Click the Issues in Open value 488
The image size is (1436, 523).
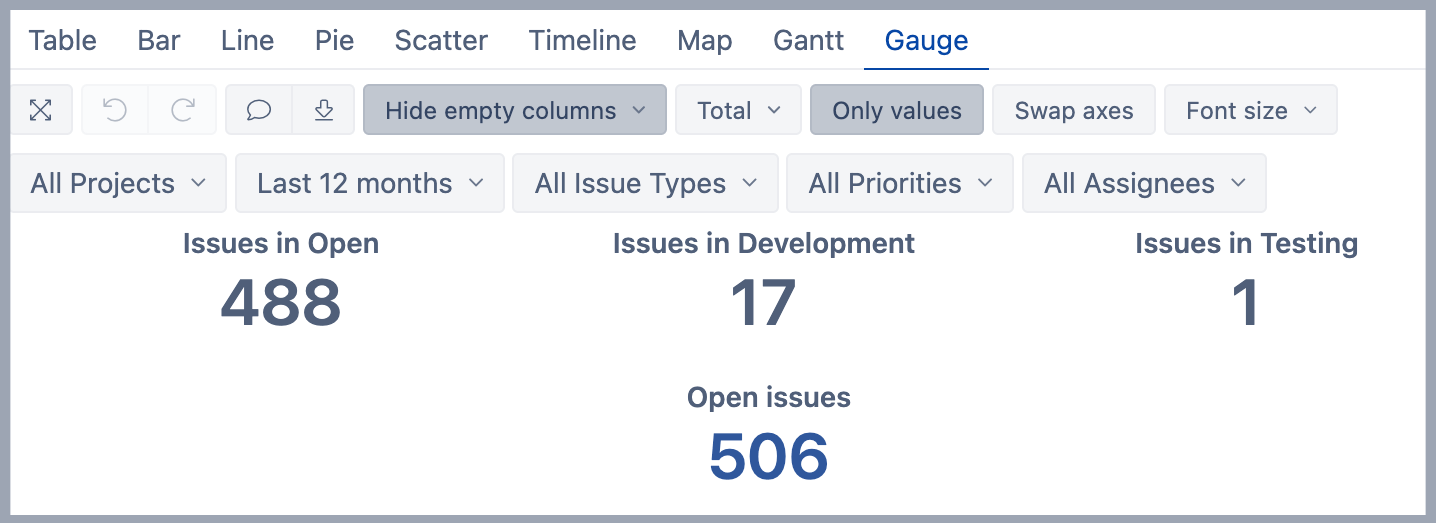coord(281,303)
